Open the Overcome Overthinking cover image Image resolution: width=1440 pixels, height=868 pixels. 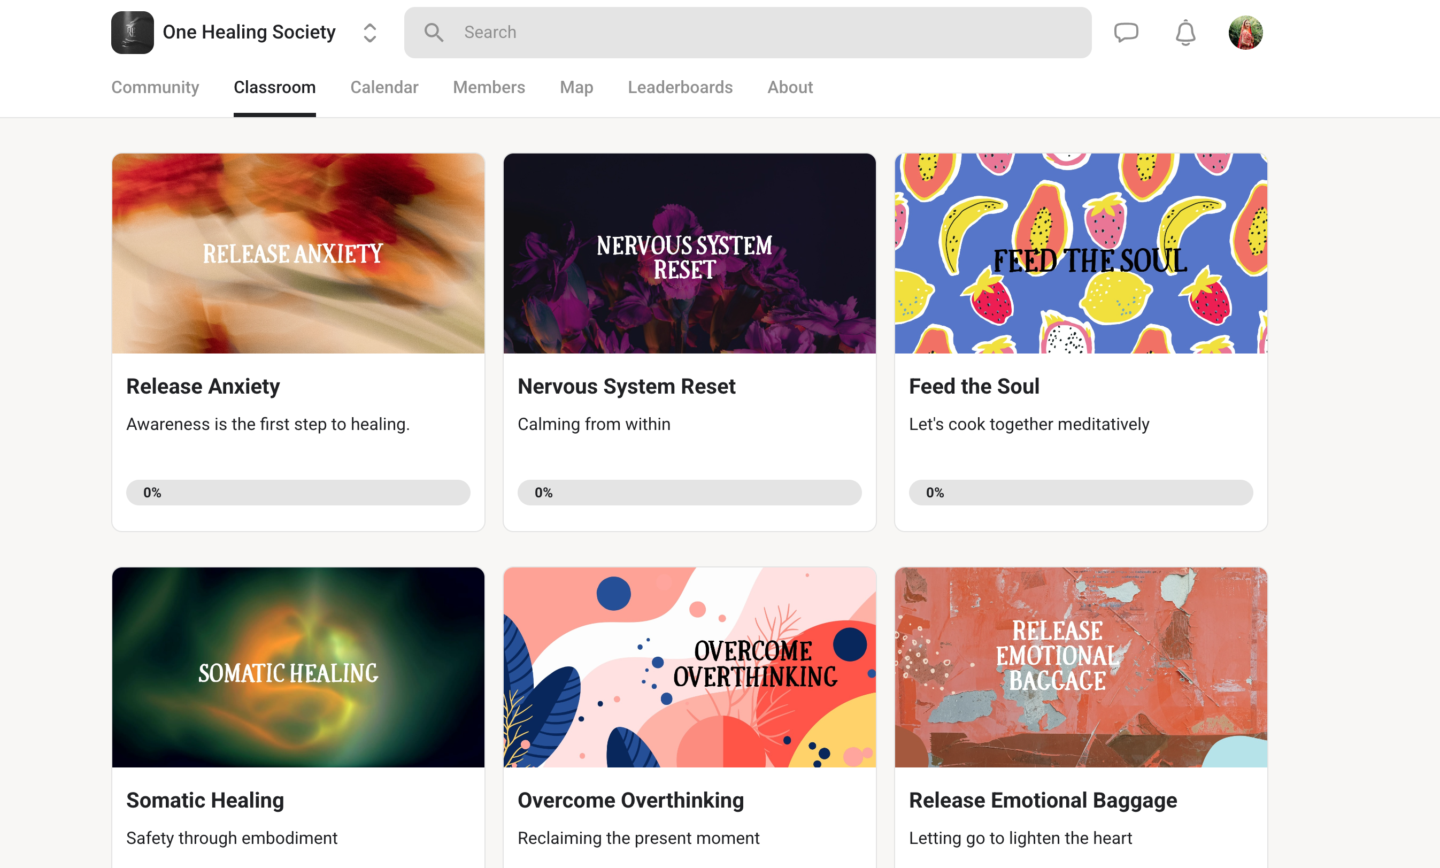(x=690, y=667)
